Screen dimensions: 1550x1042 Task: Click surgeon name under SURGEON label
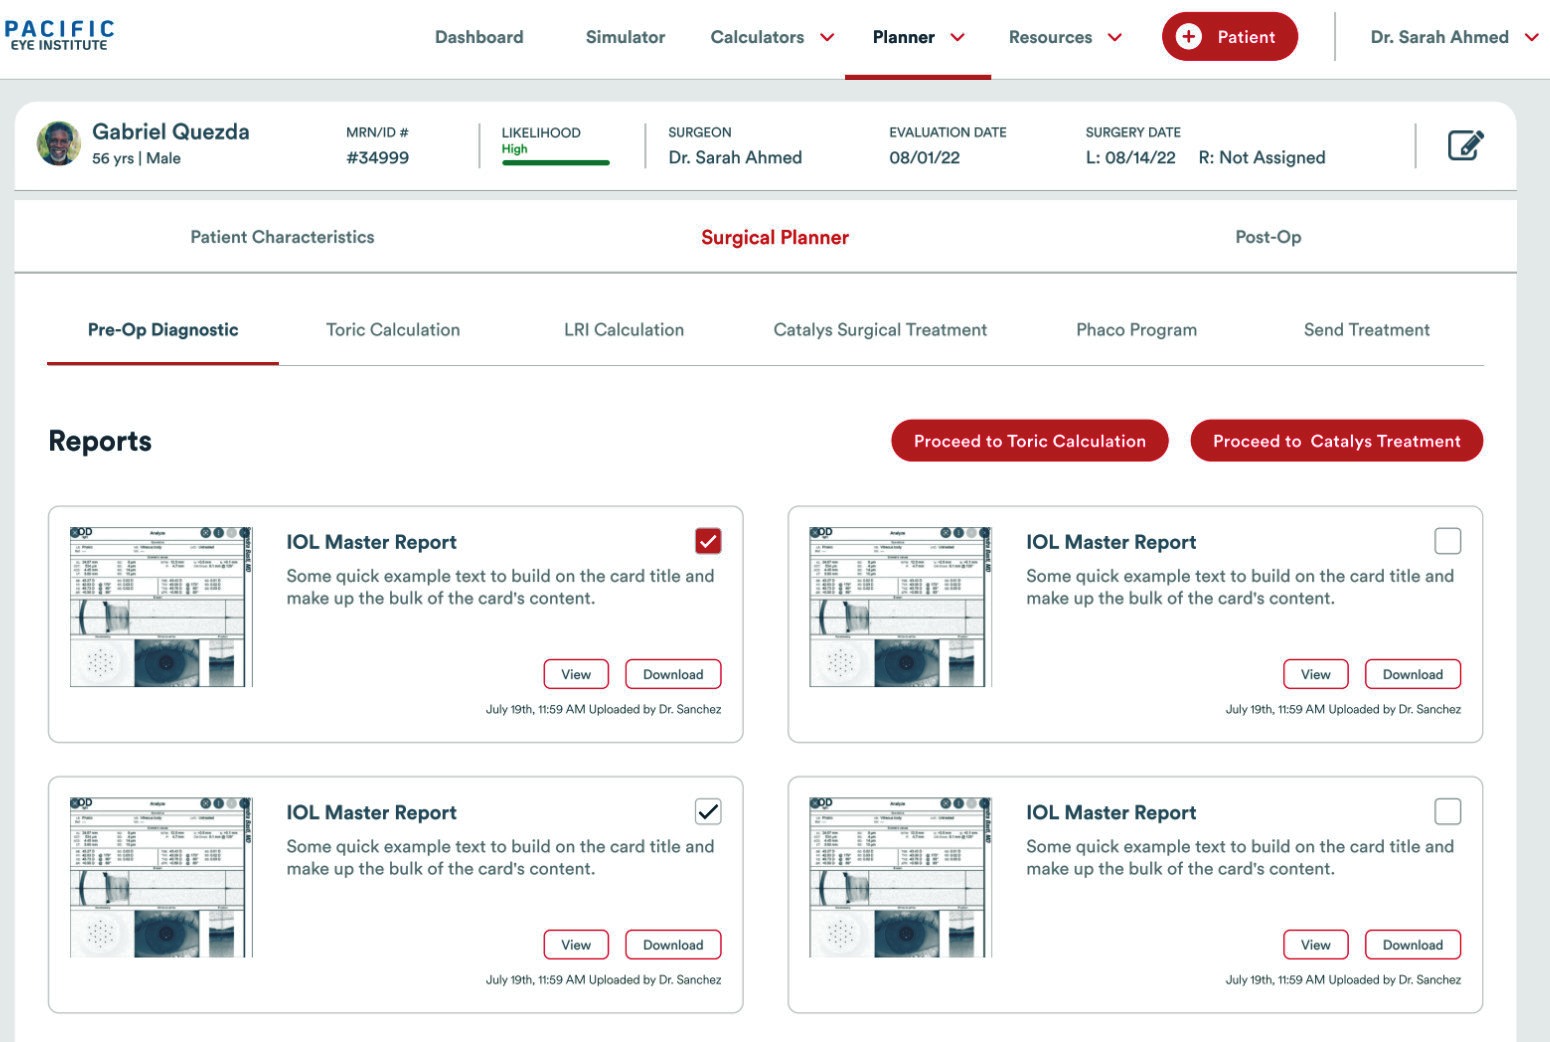pos(735,157)
